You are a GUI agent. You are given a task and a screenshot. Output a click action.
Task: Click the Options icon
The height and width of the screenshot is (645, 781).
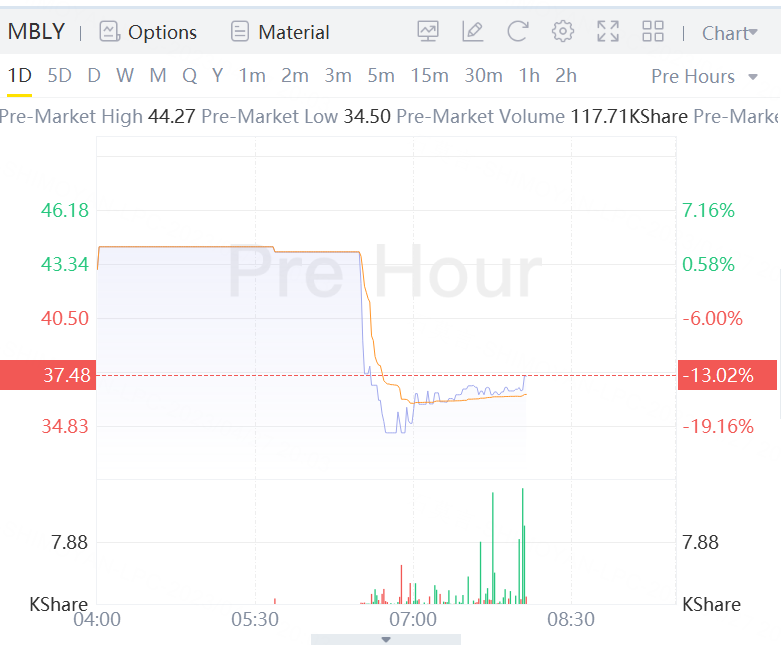click(x=110, y=32)
